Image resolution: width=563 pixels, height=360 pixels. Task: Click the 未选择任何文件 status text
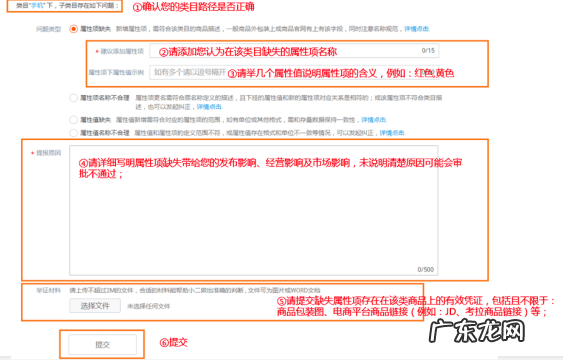tap(148, 306)
